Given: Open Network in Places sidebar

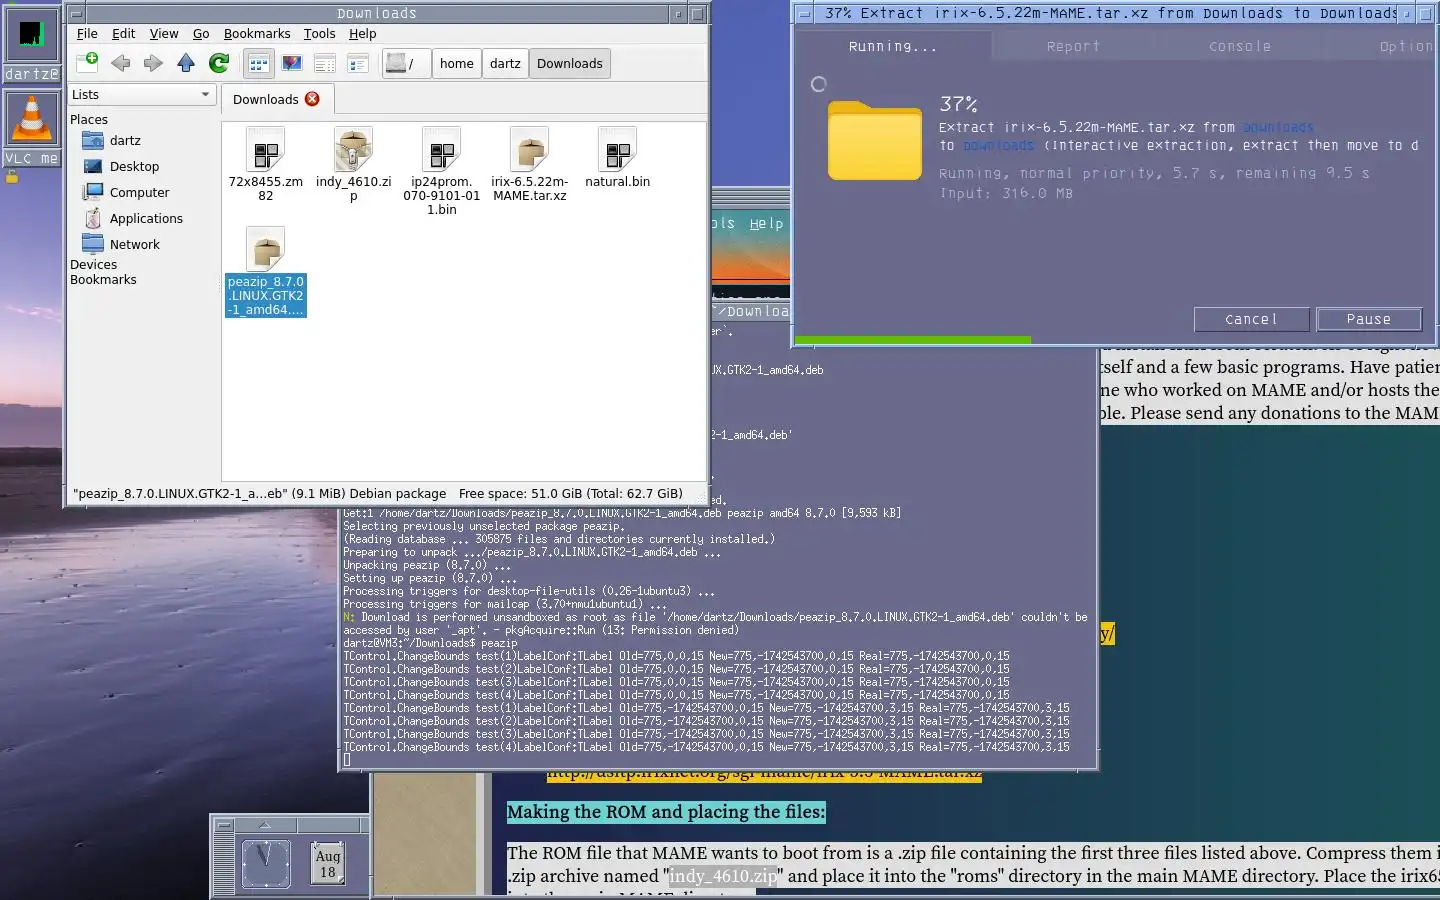Looking at the screenshot, I should point(134,244).
